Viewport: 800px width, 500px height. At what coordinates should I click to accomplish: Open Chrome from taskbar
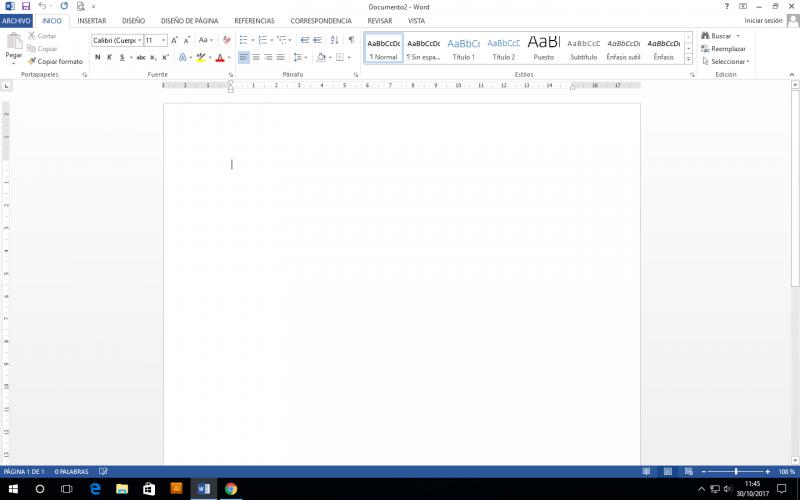(x=231, y=489)
